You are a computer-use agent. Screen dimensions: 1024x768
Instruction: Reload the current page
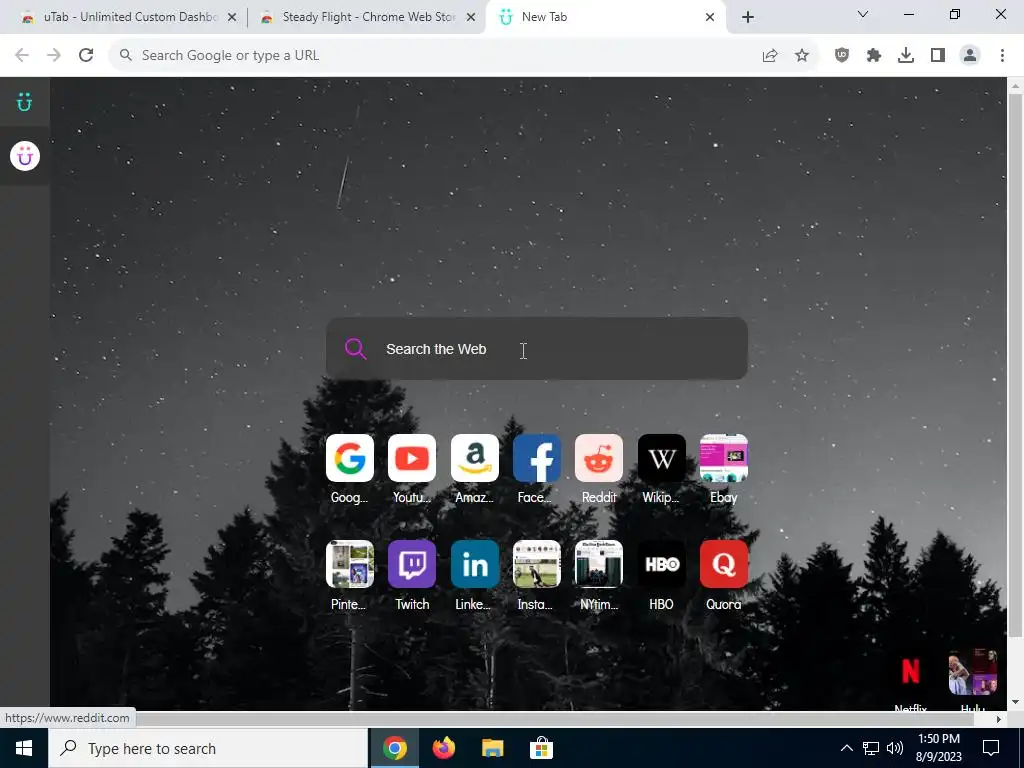(86, 56)
